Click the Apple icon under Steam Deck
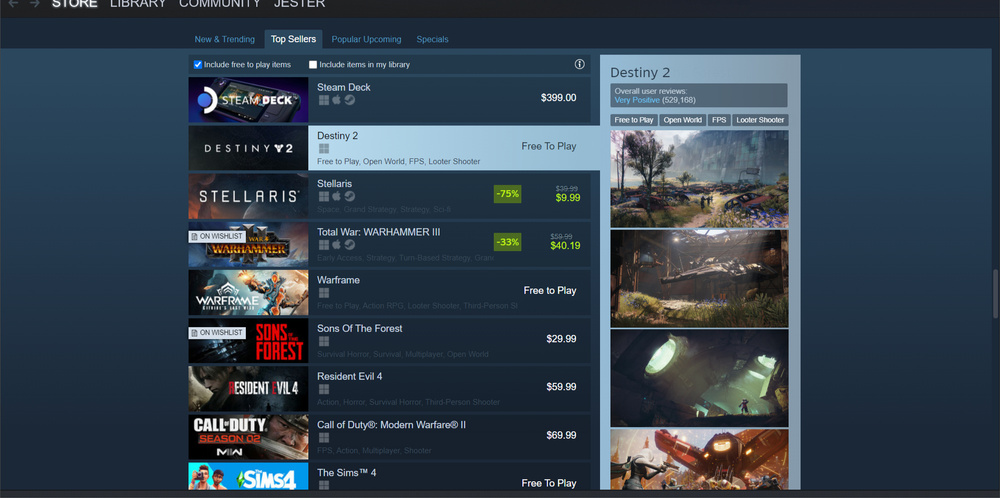This screenshot has height=498, width=1000. point(337,100)
